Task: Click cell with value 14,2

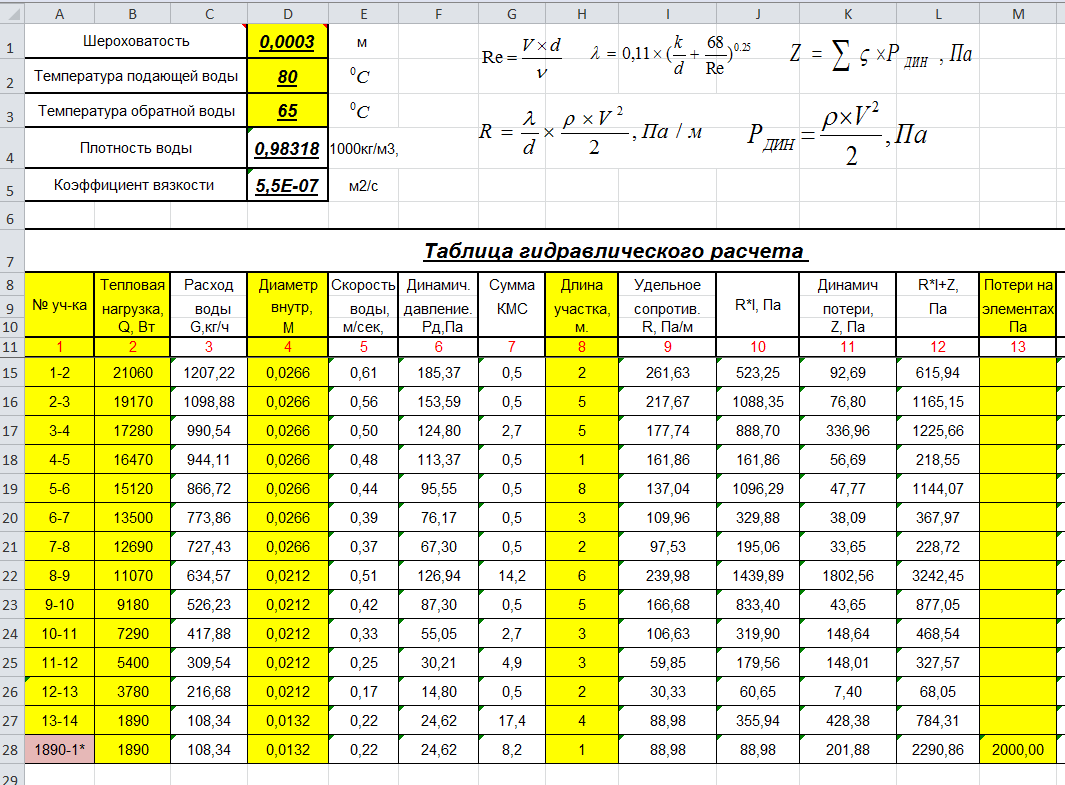Action: (512, 576)
